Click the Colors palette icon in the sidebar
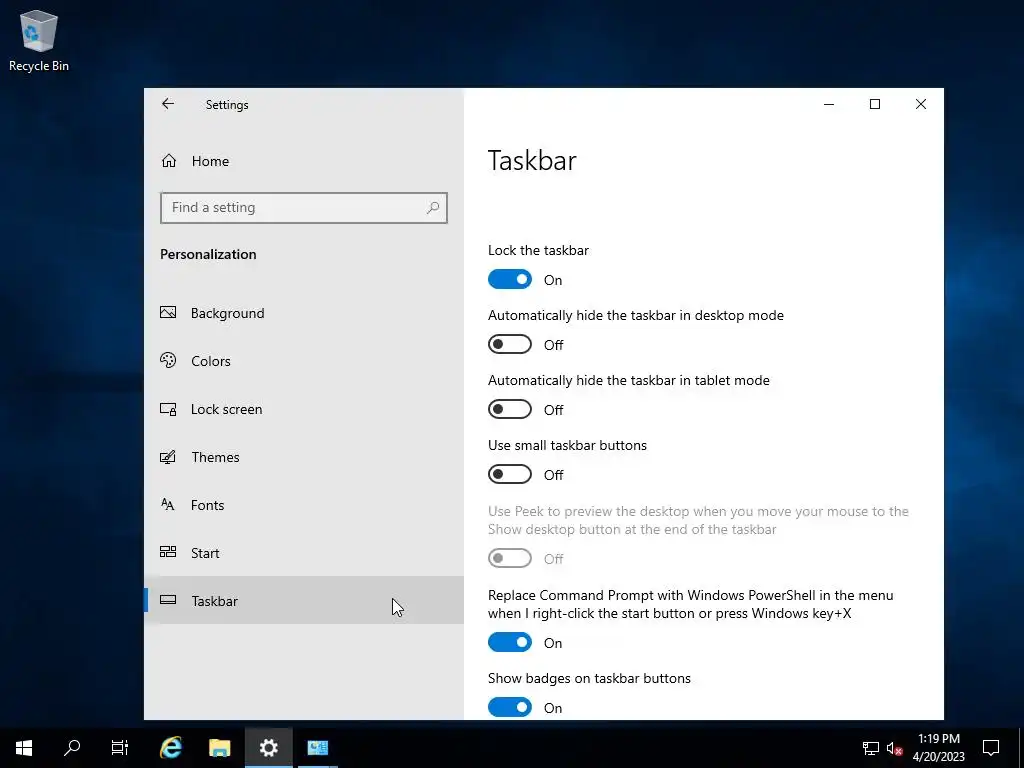 click(x=168, y=360)
